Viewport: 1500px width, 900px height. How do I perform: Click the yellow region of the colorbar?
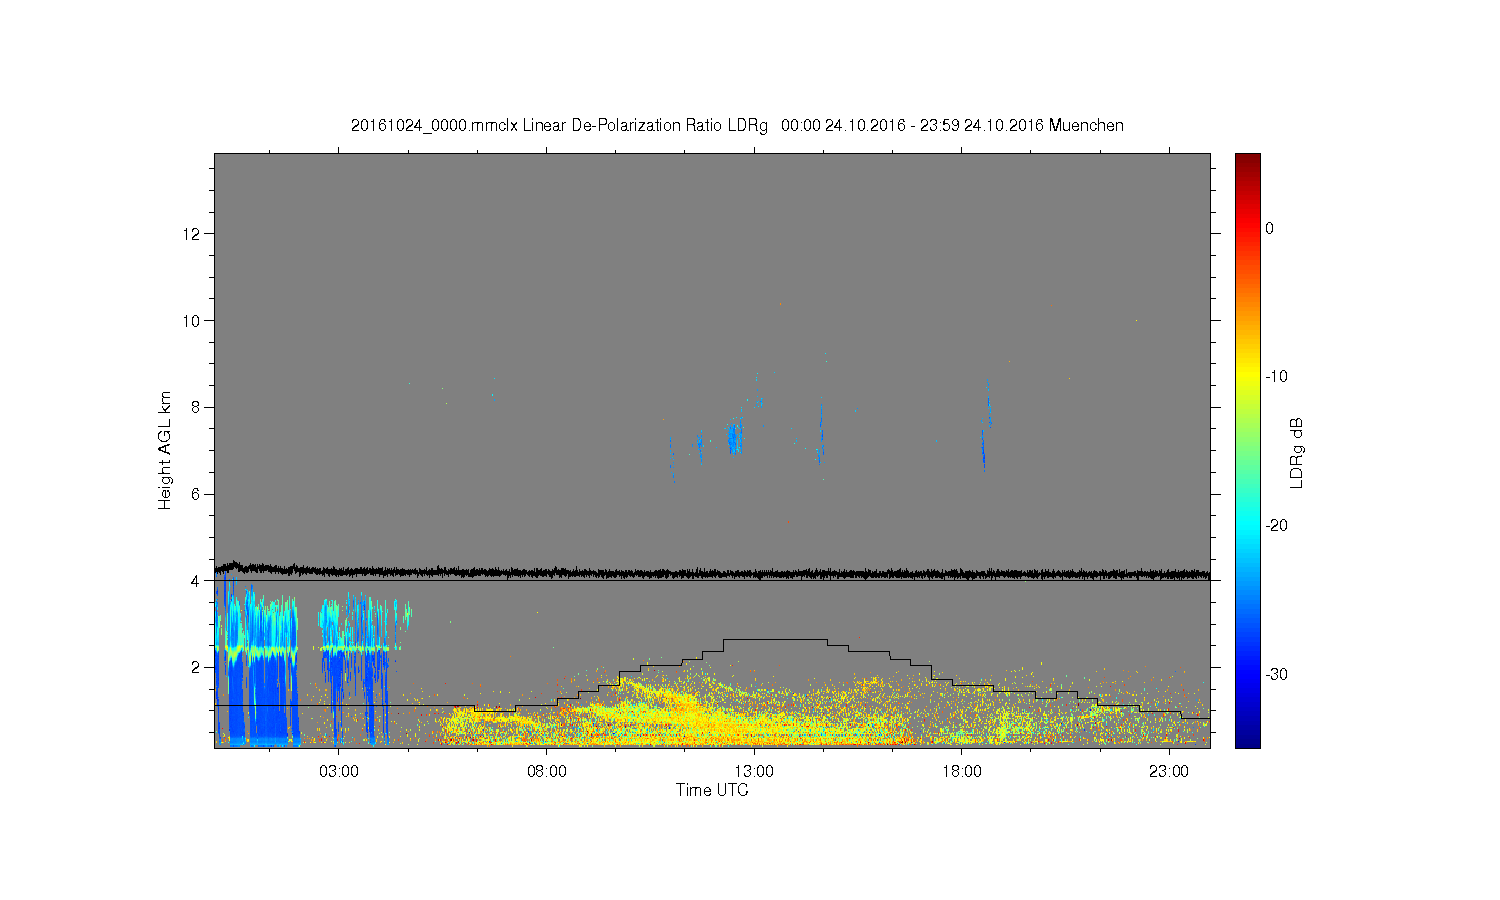click(x=1248, y=378)
